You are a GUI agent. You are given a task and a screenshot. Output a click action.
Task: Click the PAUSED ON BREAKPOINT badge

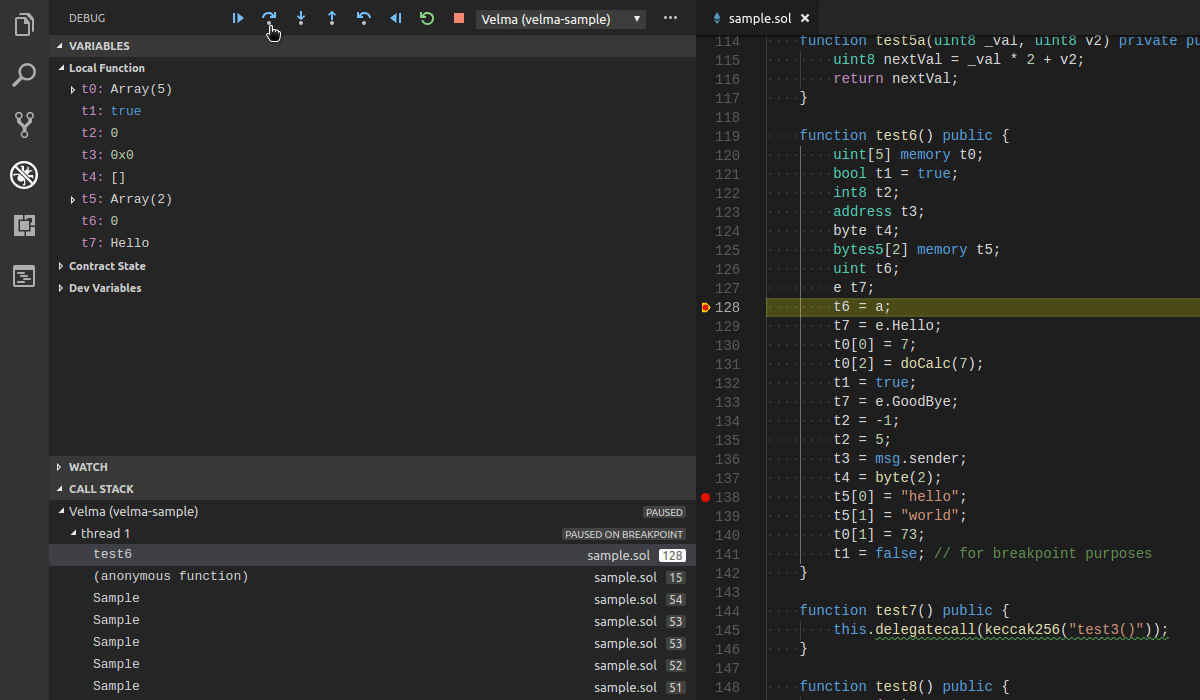(624, 534)
